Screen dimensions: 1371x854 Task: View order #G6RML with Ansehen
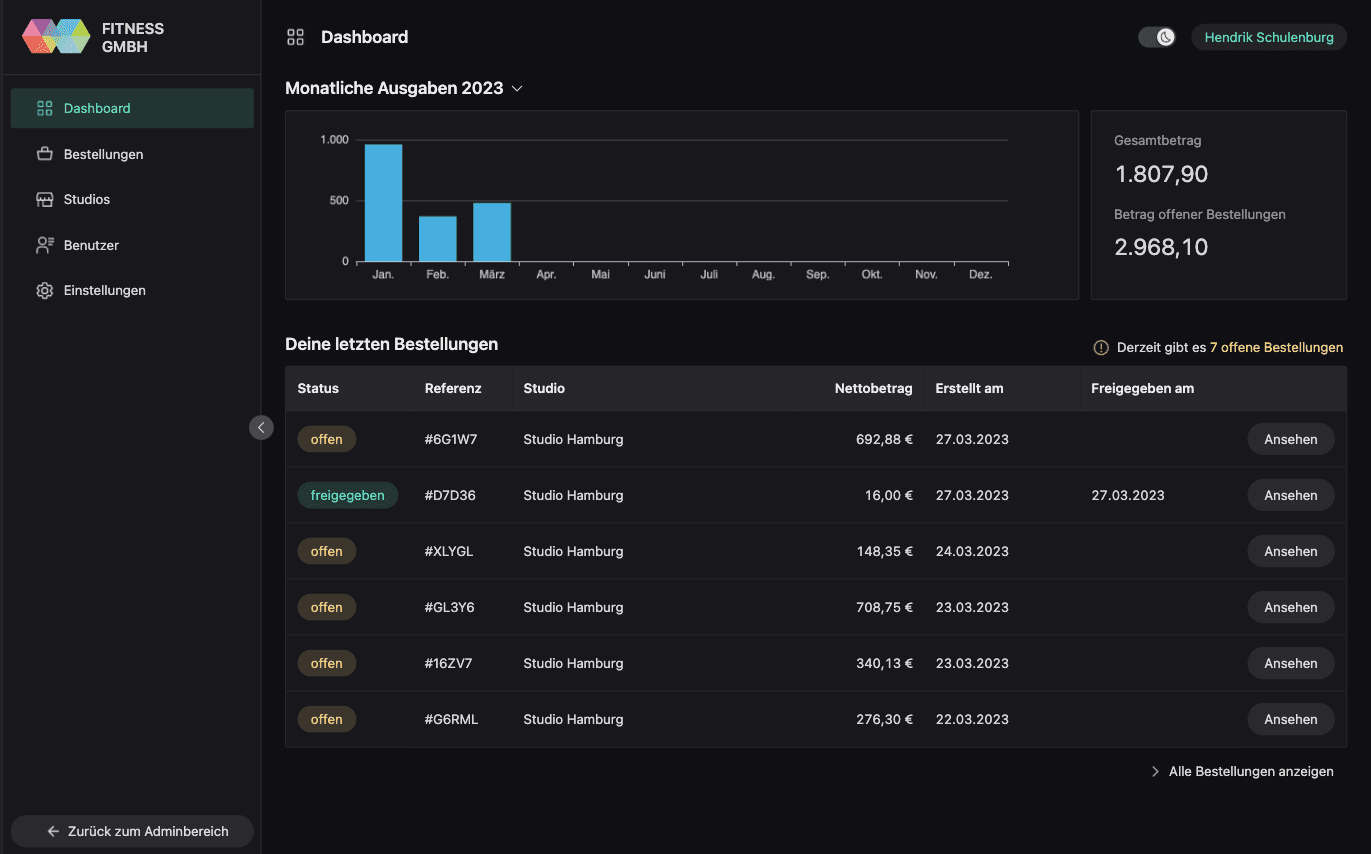[1291, 719]
